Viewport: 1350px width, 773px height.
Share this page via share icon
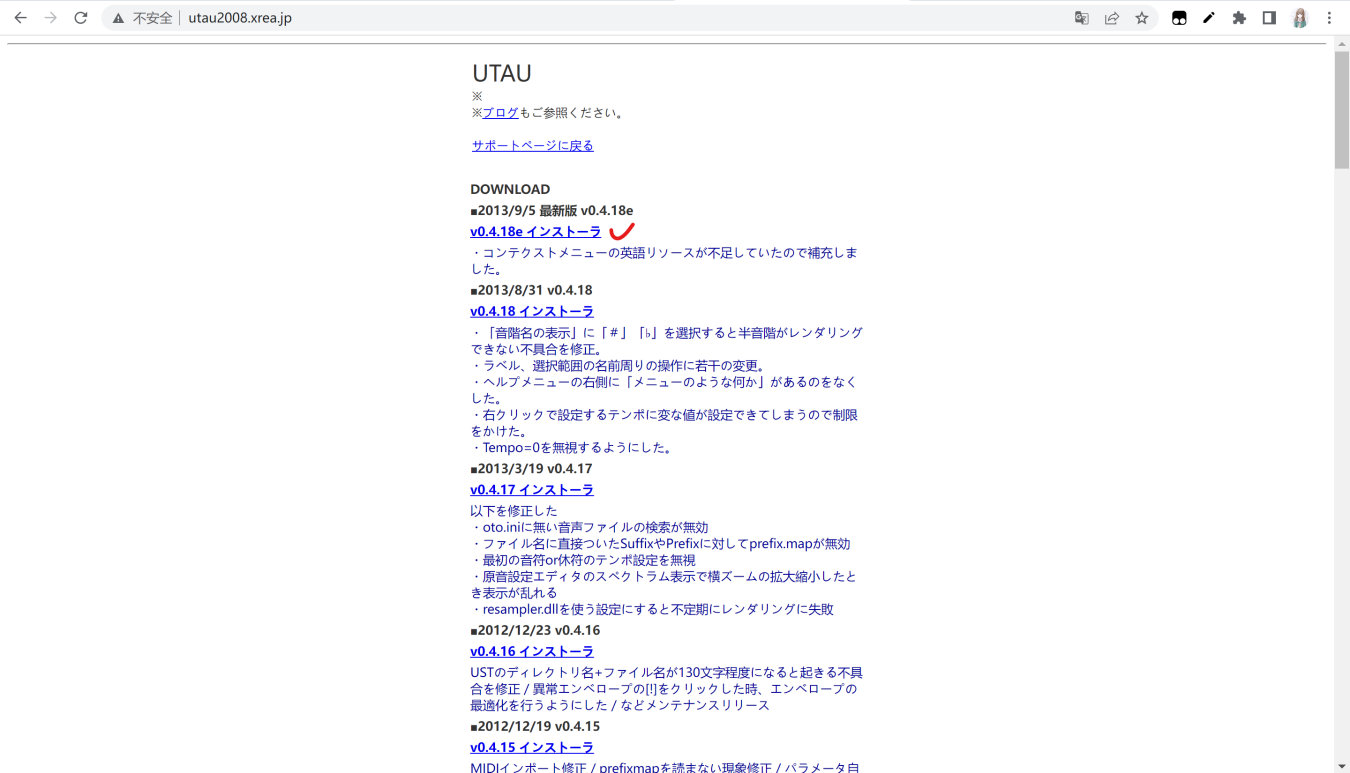[1111, 18]
